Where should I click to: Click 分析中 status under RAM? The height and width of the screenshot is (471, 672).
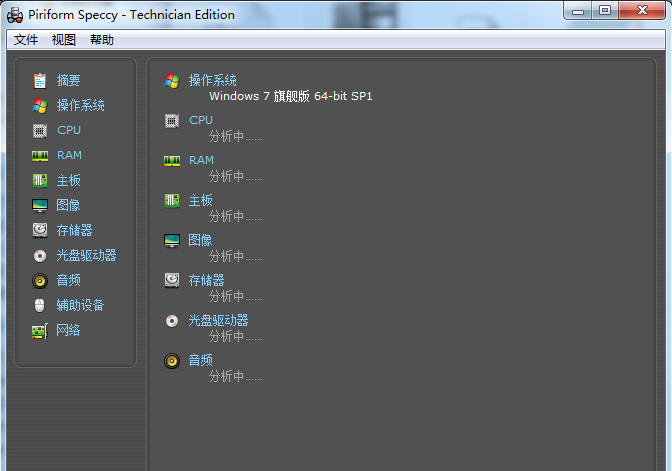(x=235, y=176)
